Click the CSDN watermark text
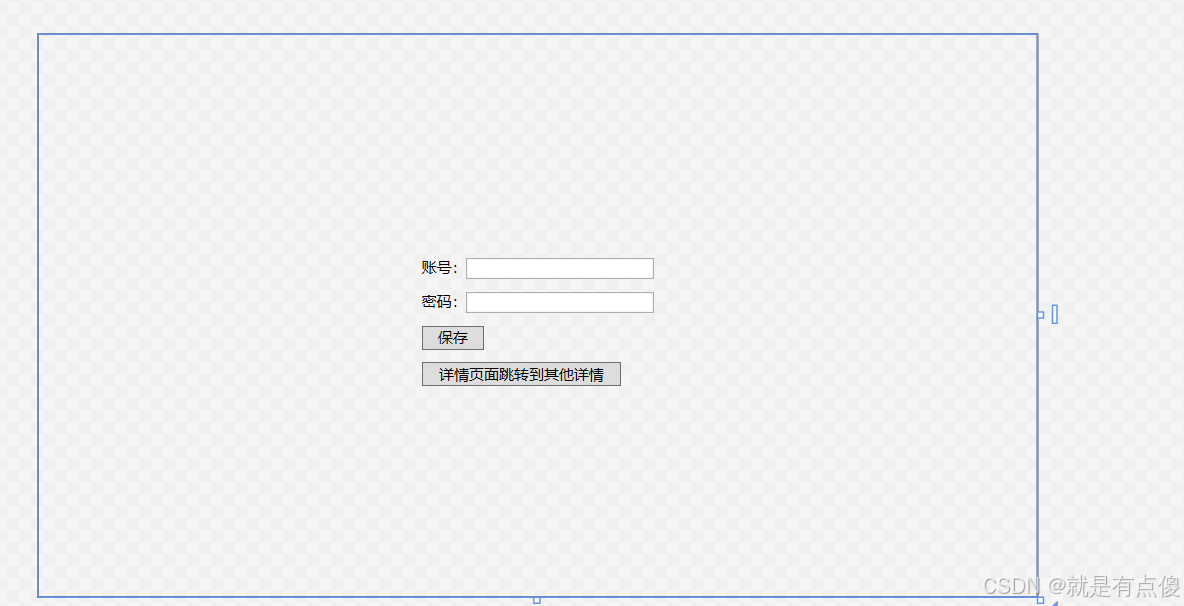This screenshot has height=606, width=1184. point(1013,586)
